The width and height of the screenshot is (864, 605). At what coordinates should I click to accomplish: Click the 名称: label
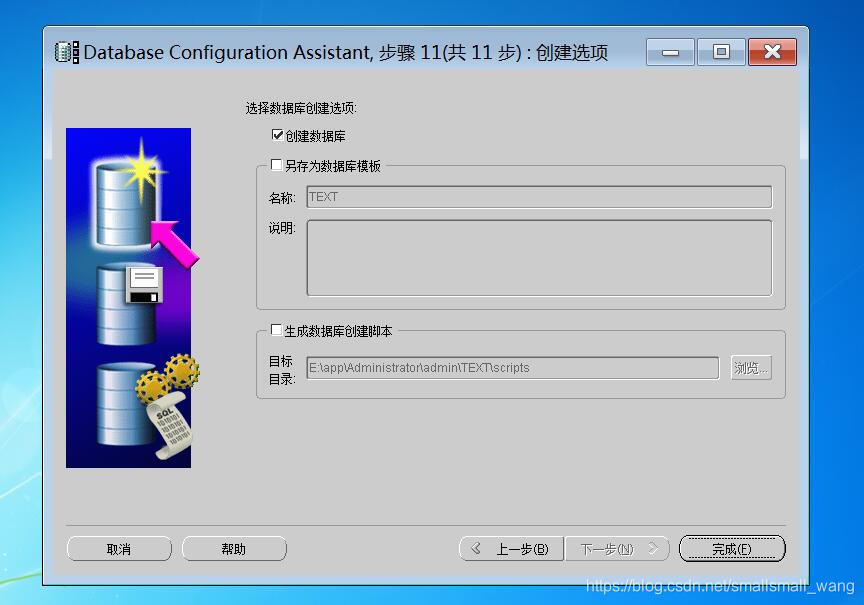[x=282, y=198]
